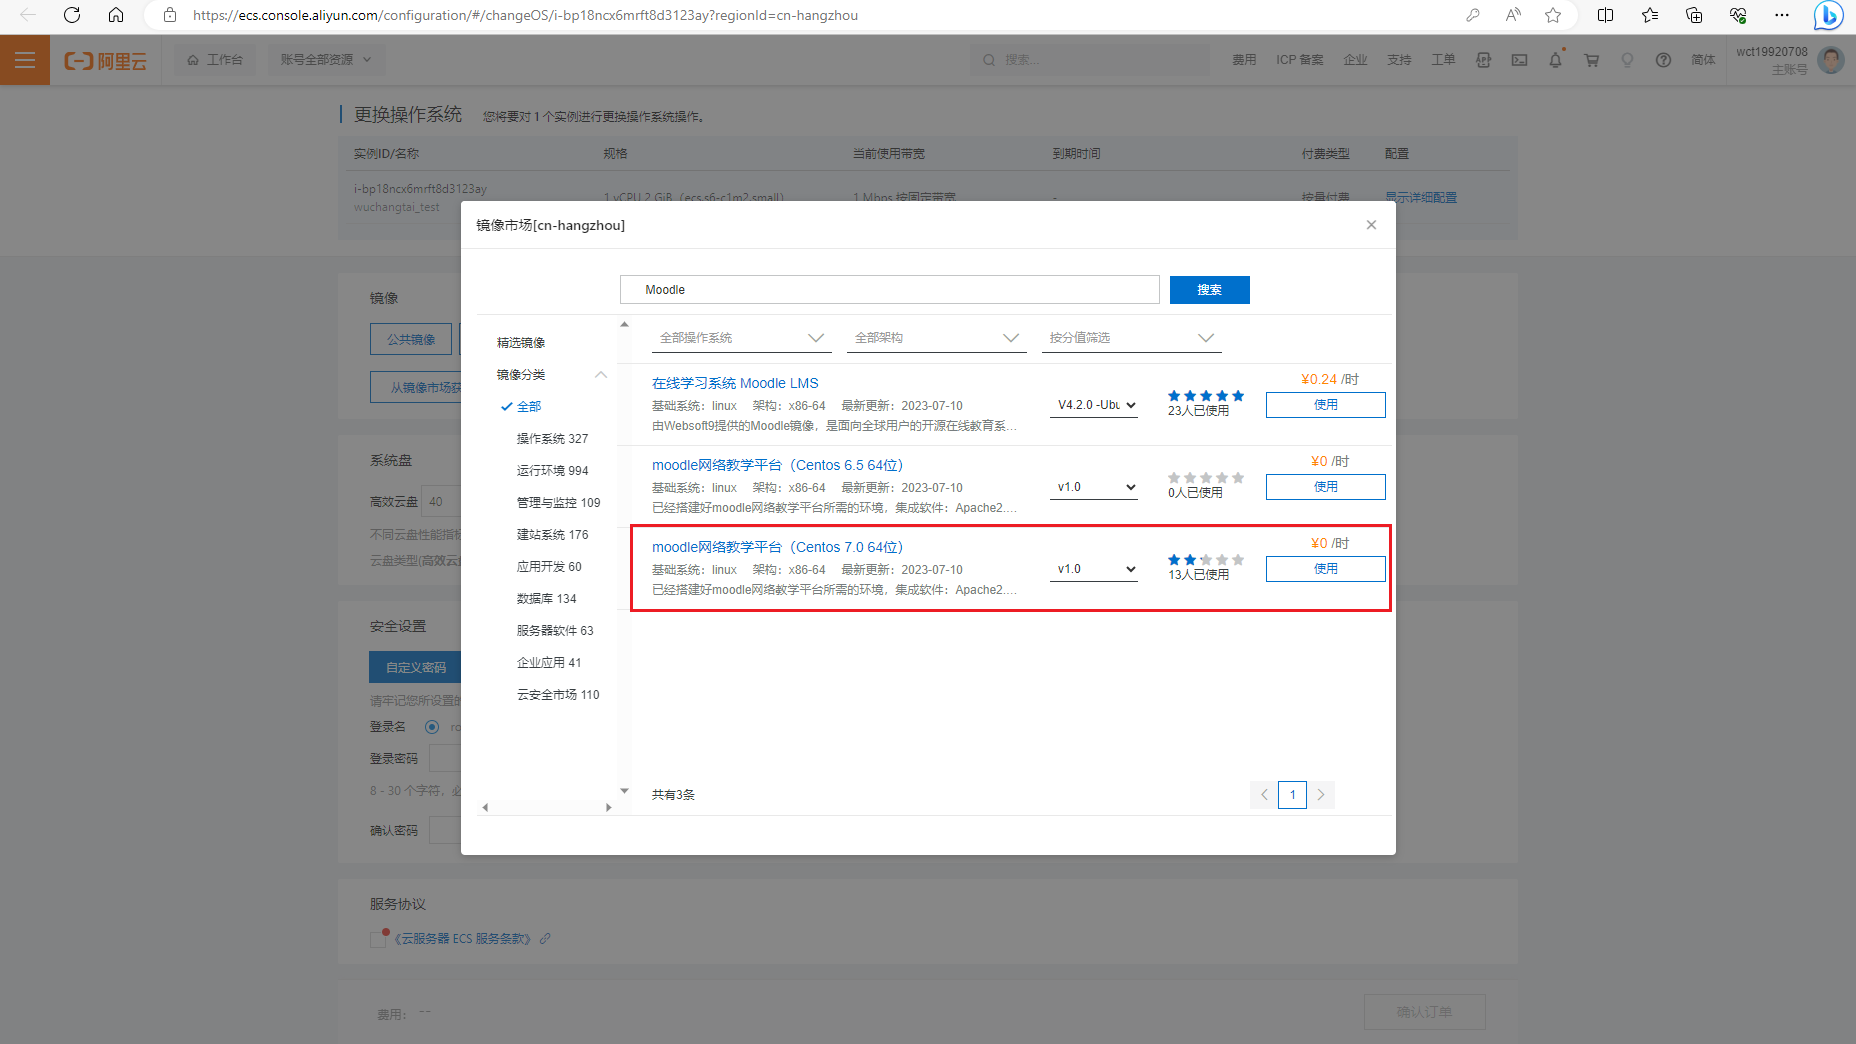Select the root login name radio
This screenshot has width=1856, height=1044.
pyautogui.click(x=432, y=727)
